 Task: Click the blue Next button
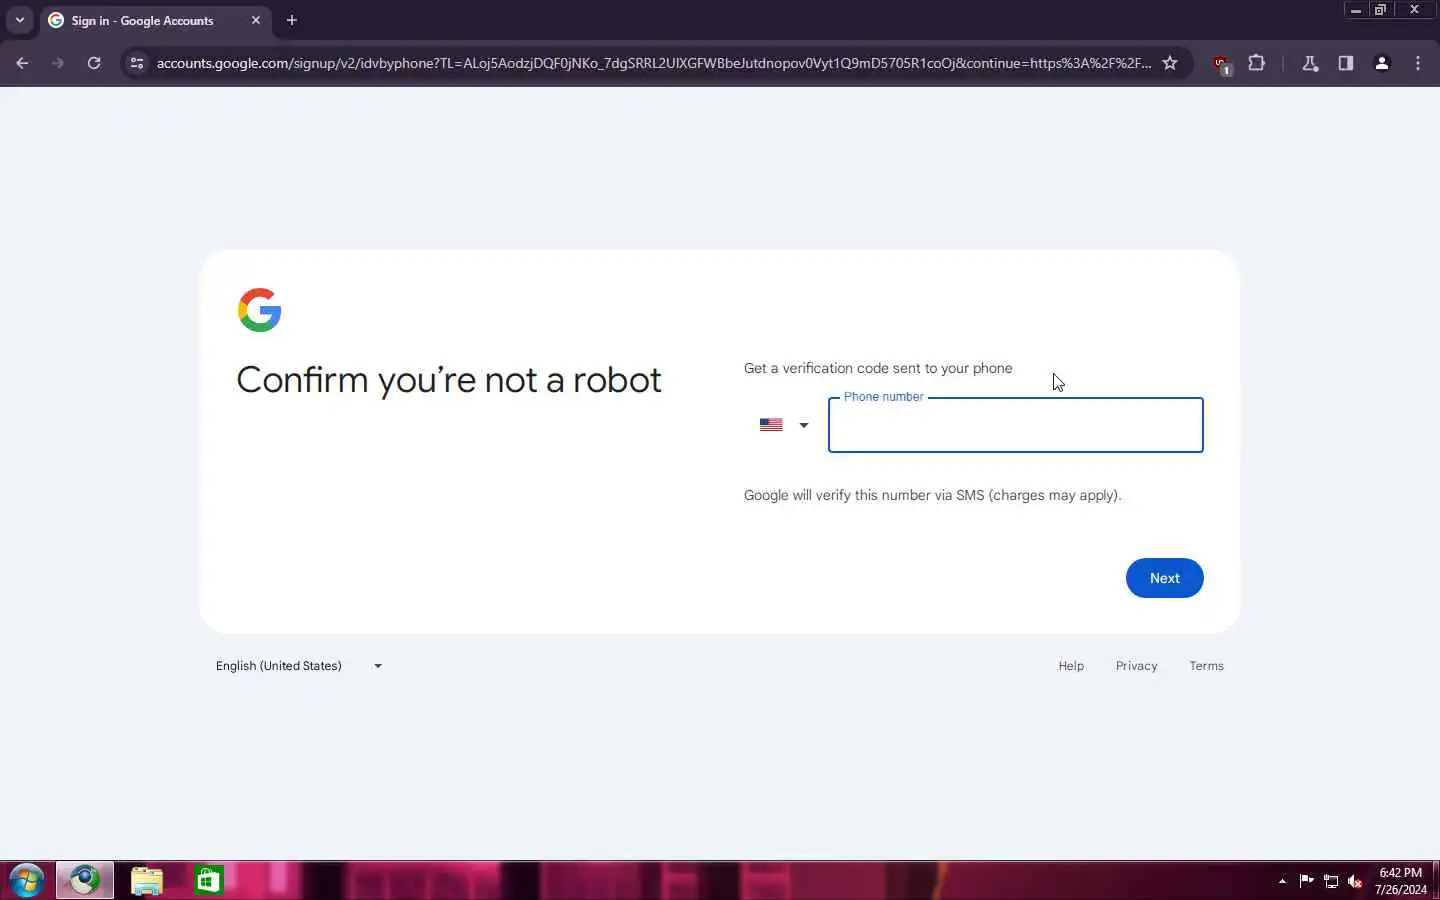[x=1164, y=578]
